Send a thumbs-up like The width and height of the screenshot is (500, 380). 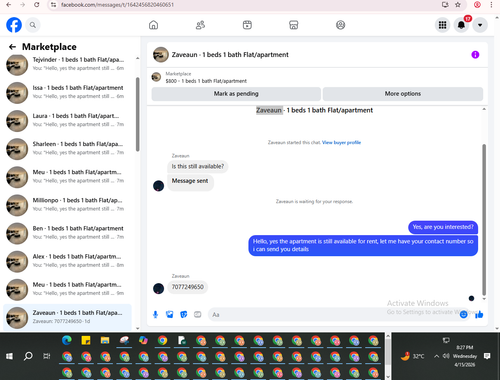coord(479,314)
